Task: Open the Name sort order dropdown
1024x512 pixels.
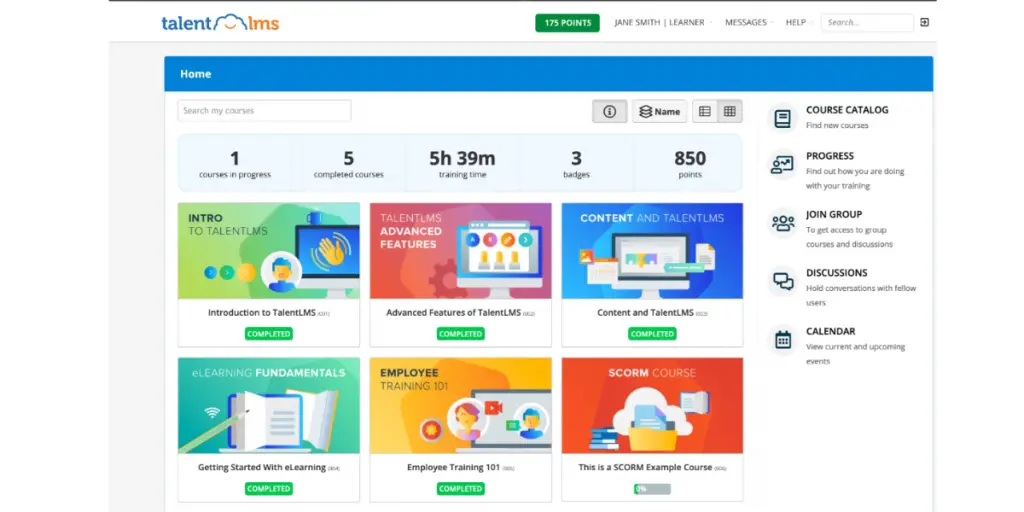Action: (x=660, y=111)
